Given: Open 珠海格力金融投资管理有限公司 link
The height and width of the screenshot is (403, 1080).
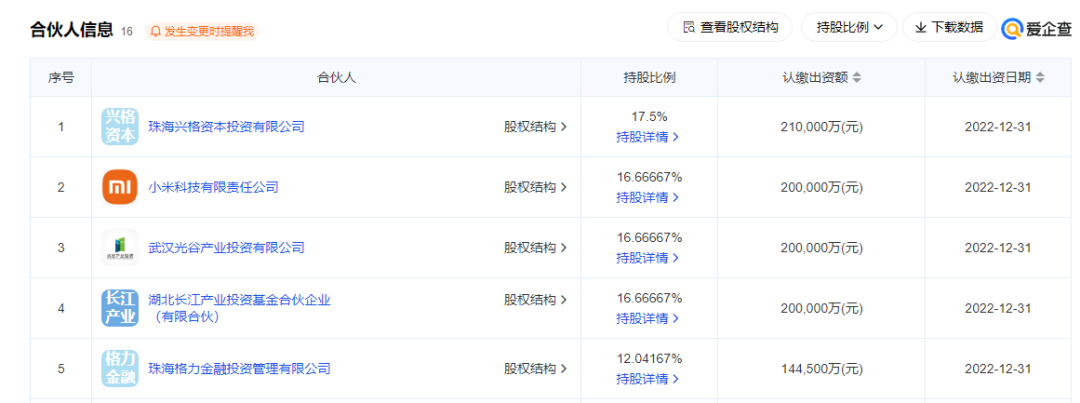Looking at the screenshot, I should coord(239,368).
